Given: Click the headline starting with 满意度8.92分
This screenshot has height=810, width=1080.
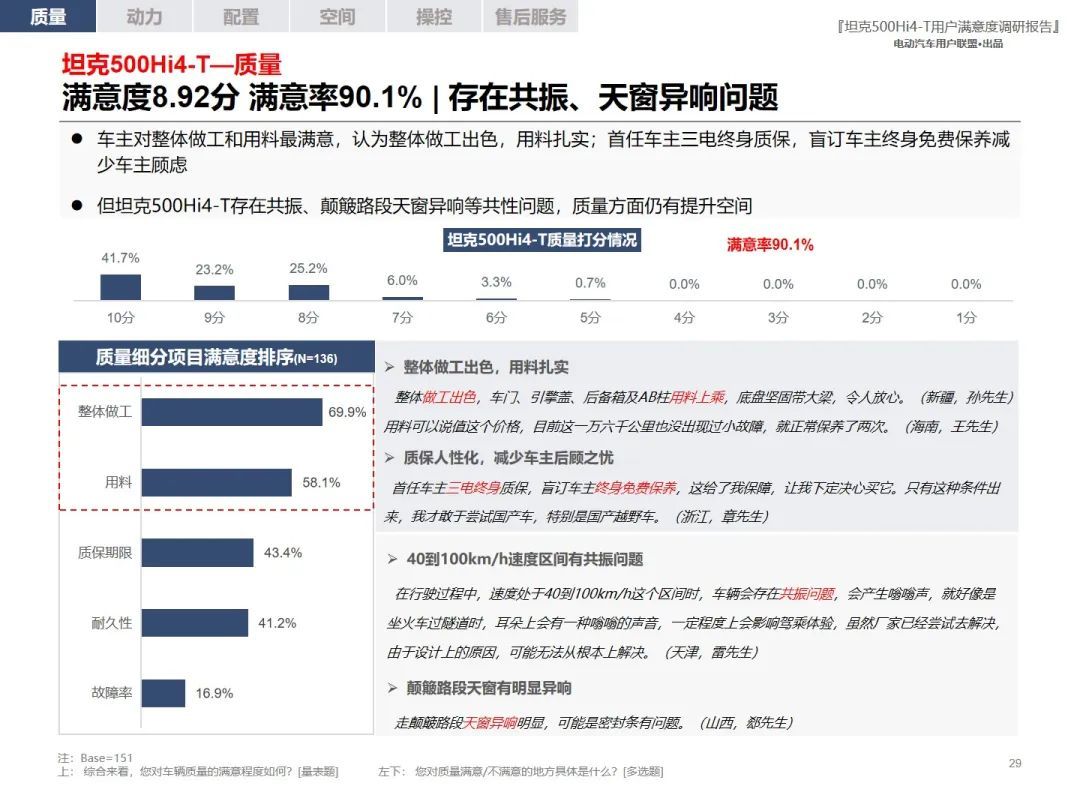Looking at the screenshot, I should pos(420,97).
